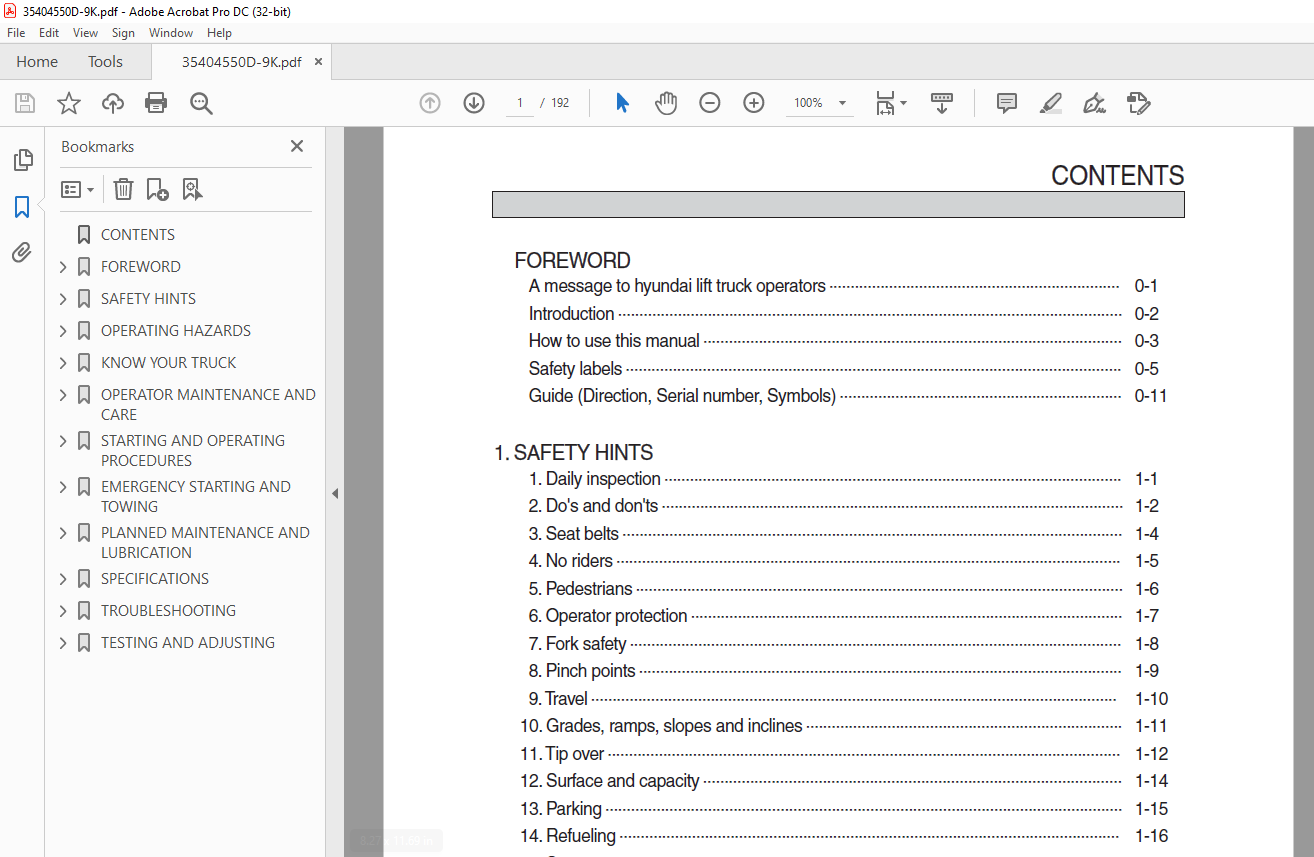Open the fit page options icon
Image resolution: width=1314 pixels, height=857 pixels.
[x=890, y=103]
